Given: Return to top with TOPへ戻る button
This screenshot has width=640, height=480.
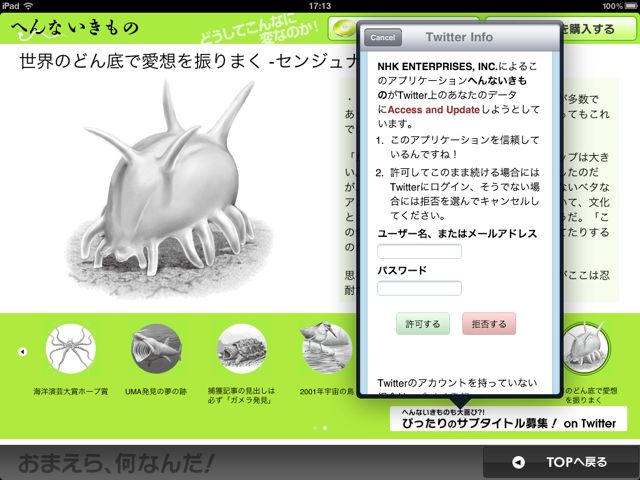Looking at the screenshot, I should 560,462.
